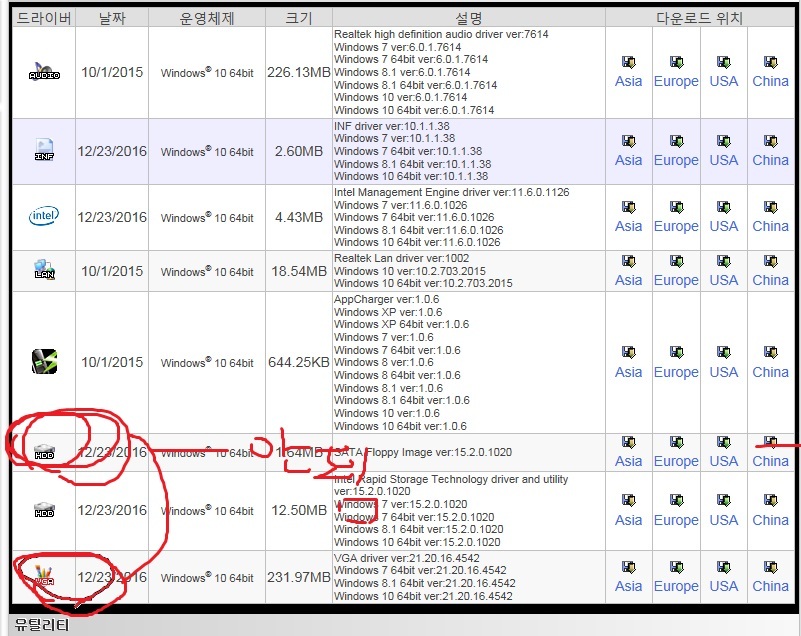Viewport: 801px width, 636px height.
Task: Click the 2.60MB size cell
Action: point(299,151)
